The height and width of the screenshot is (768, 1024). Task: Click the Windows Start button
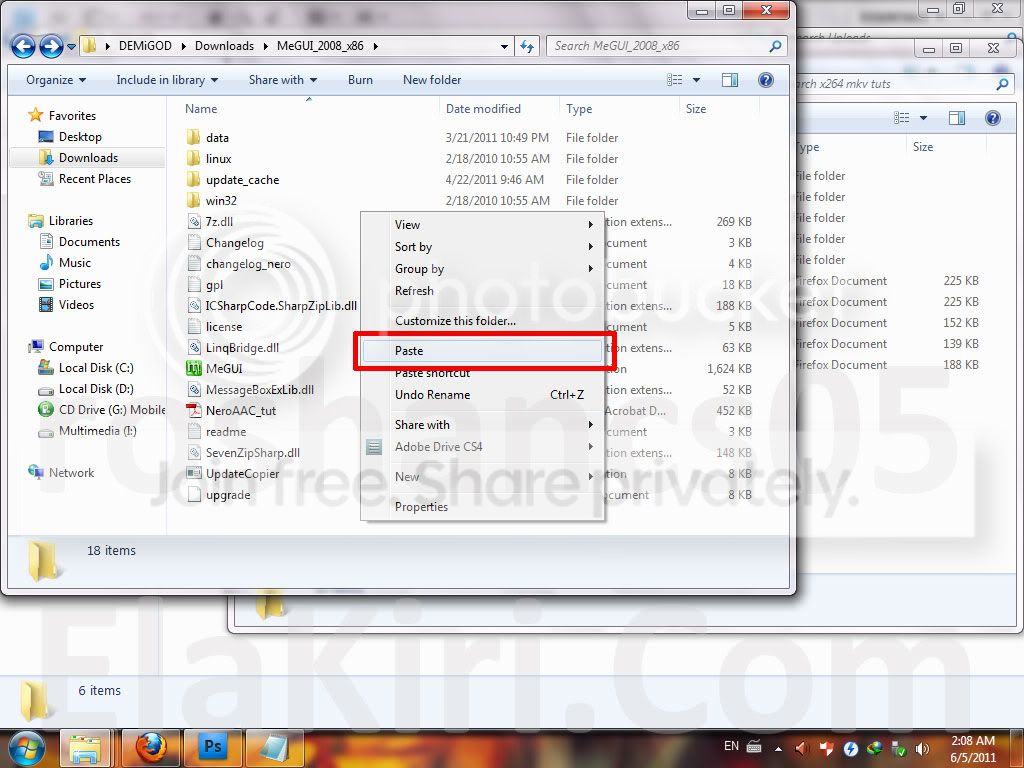pyautogui.click(x=27, y=748)
